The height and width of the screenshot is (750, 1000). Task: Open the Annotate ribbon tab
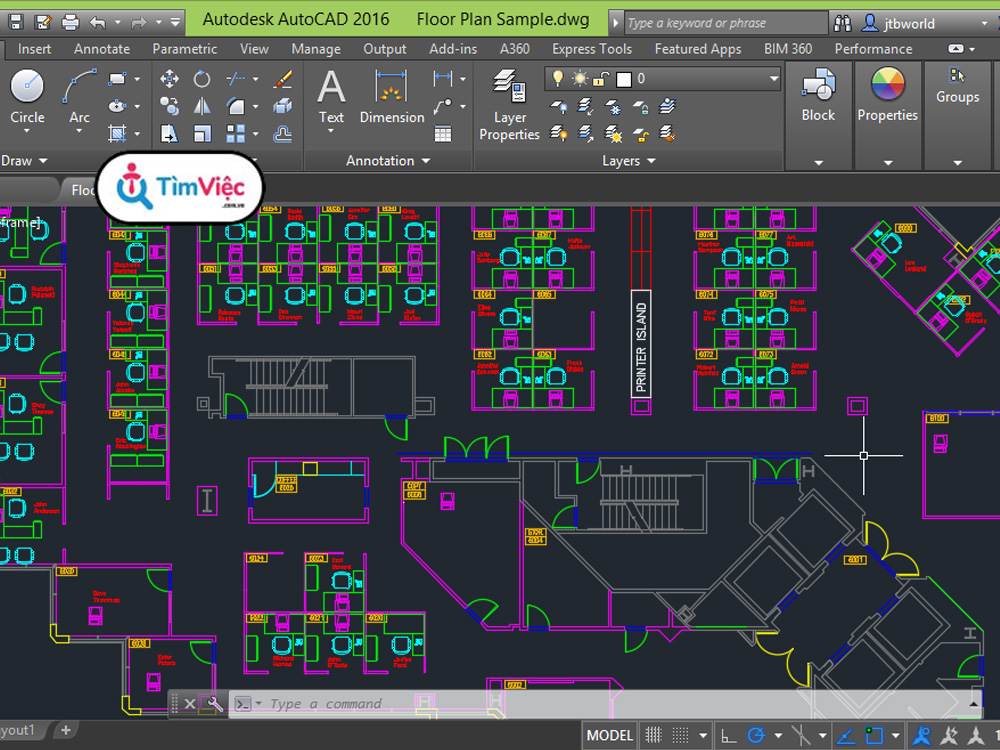[102, 49]
